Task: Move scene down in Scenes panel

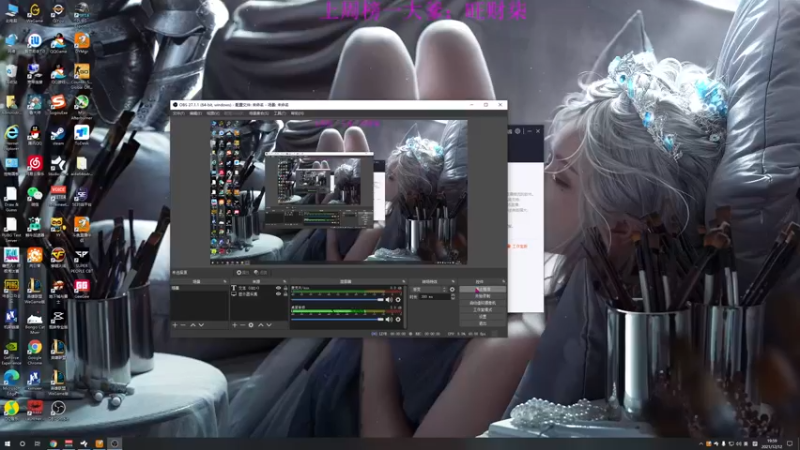Action: [x=201, y=325]
